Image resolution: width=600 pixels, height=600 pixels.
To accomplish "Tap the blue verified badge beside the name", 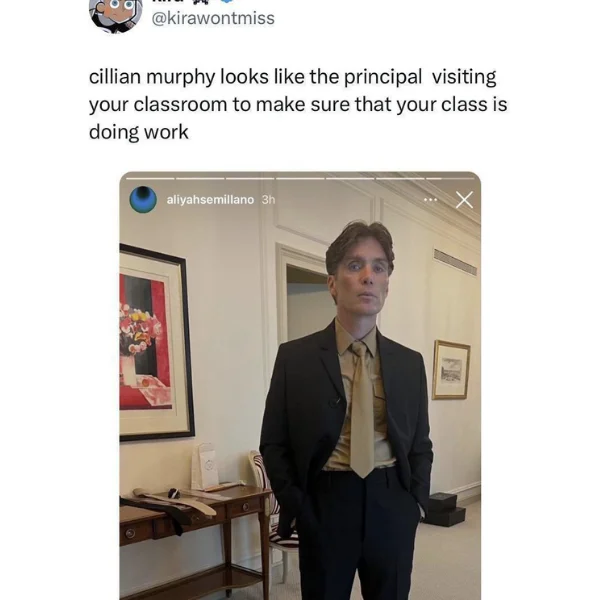I will click(227, 1).
